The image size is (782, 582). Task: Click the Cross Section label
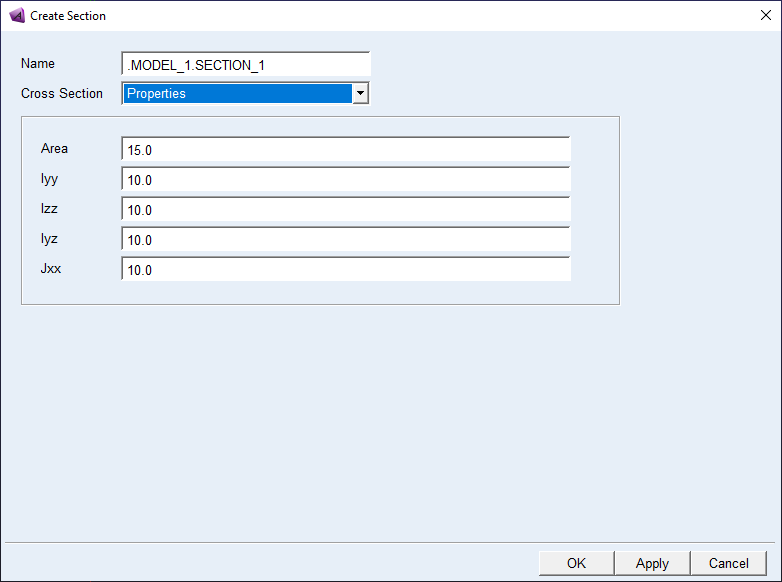[x=62, y=94]
